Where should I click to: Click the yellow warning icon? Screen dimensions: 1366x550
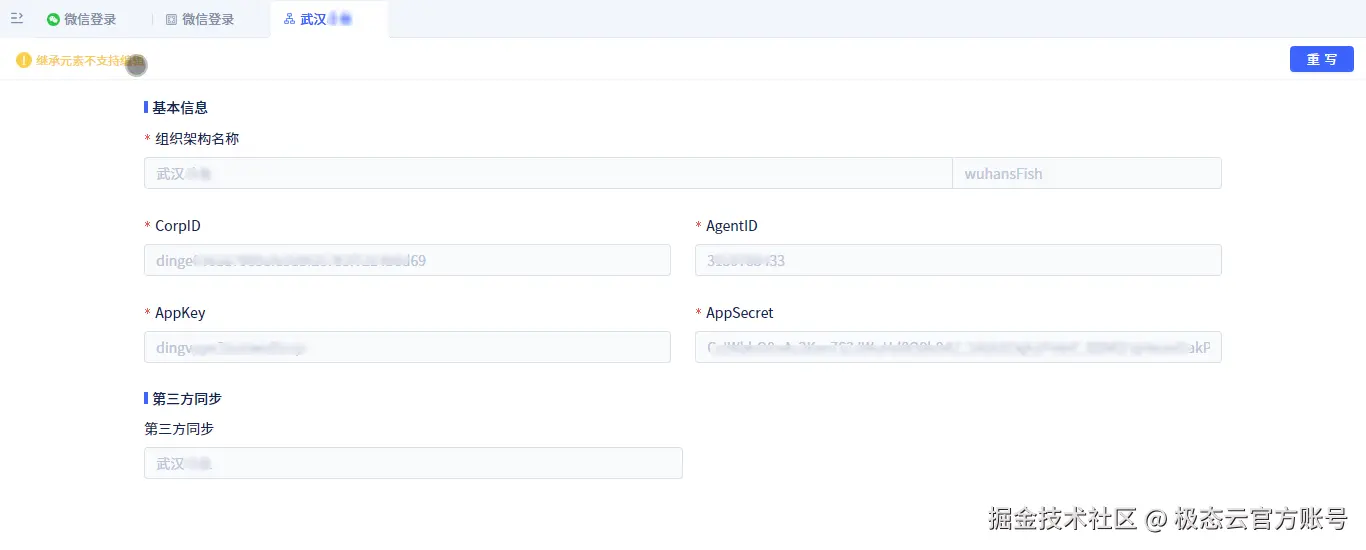(x=24, y=60)
